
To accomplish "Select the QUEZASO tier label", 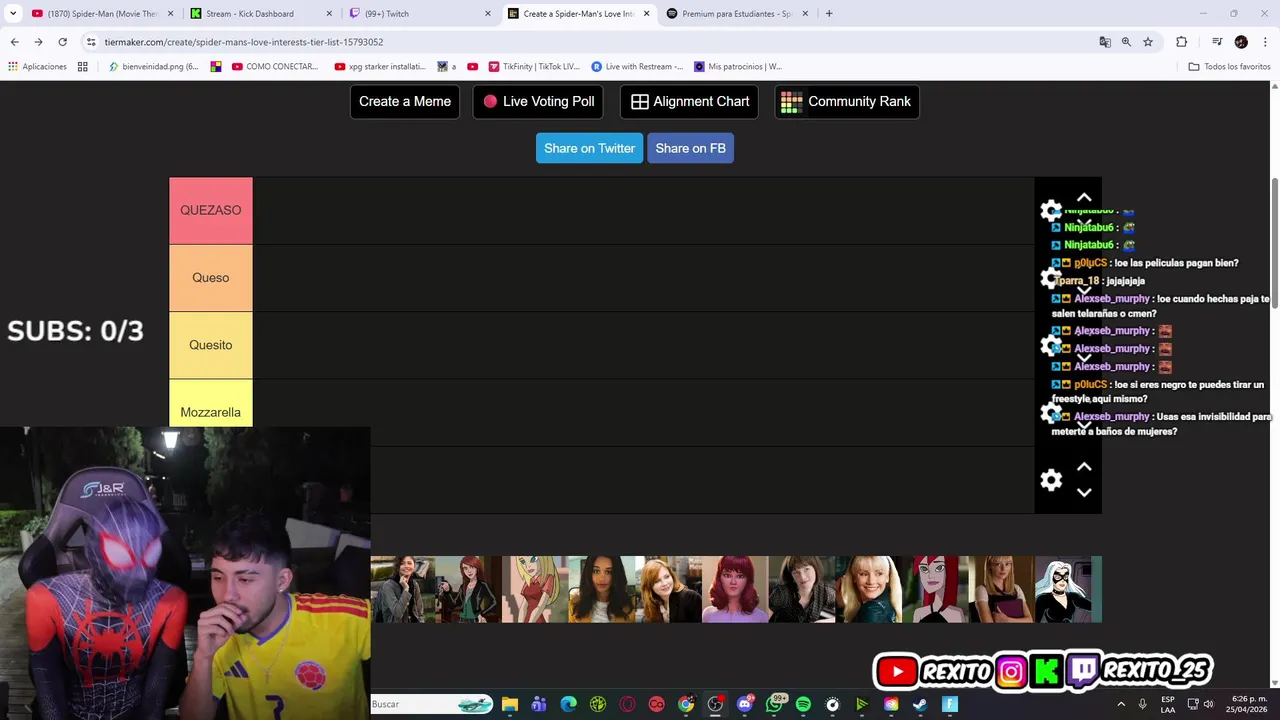I will (211, 210).
